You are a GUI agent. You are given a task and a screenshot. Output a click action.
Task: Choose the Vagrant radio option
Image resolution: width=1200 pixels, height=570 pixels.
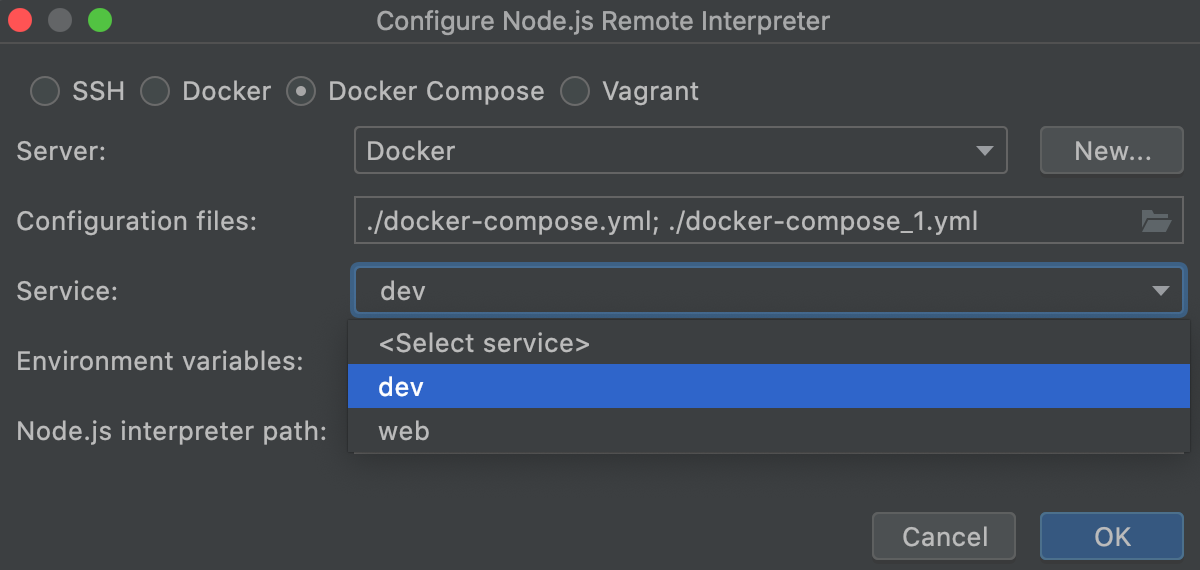point(575,92)
